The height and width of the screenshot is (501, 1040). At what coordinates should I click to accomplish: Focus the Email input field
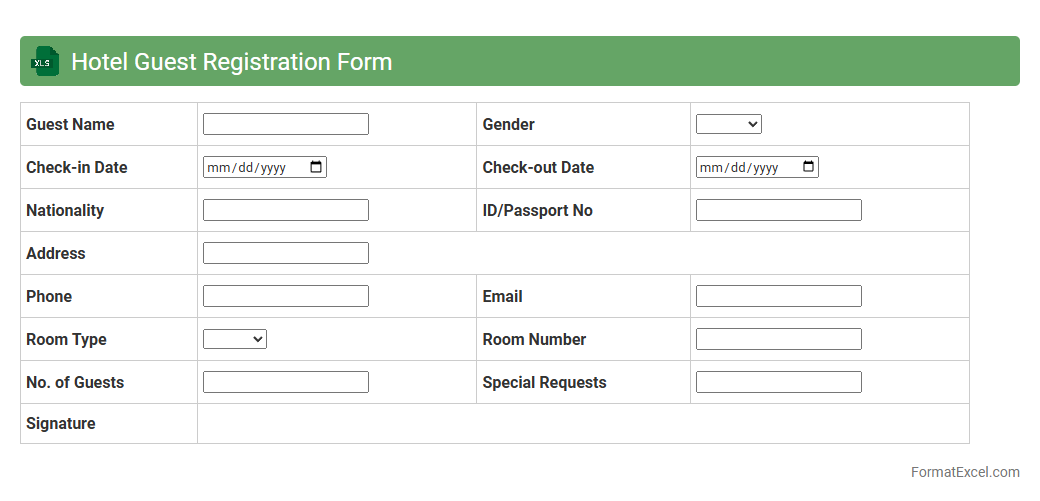pos(778,296)
